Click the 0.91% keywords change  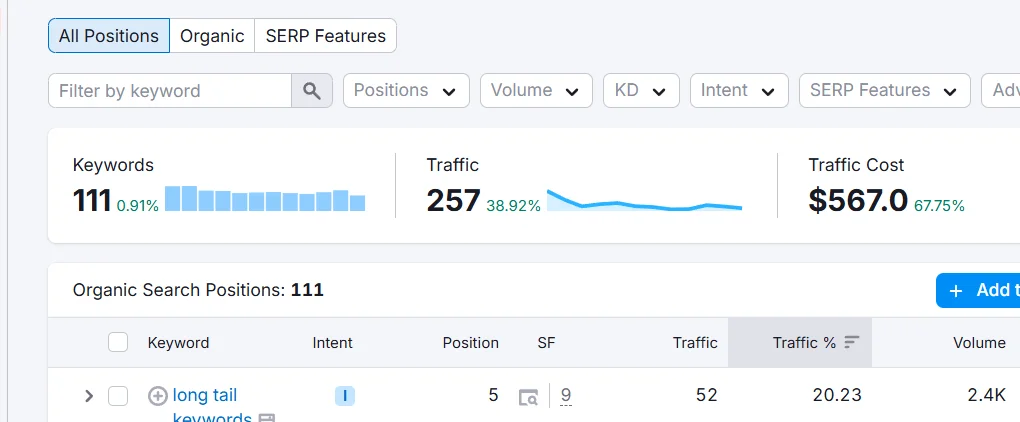tap(138, 206)
